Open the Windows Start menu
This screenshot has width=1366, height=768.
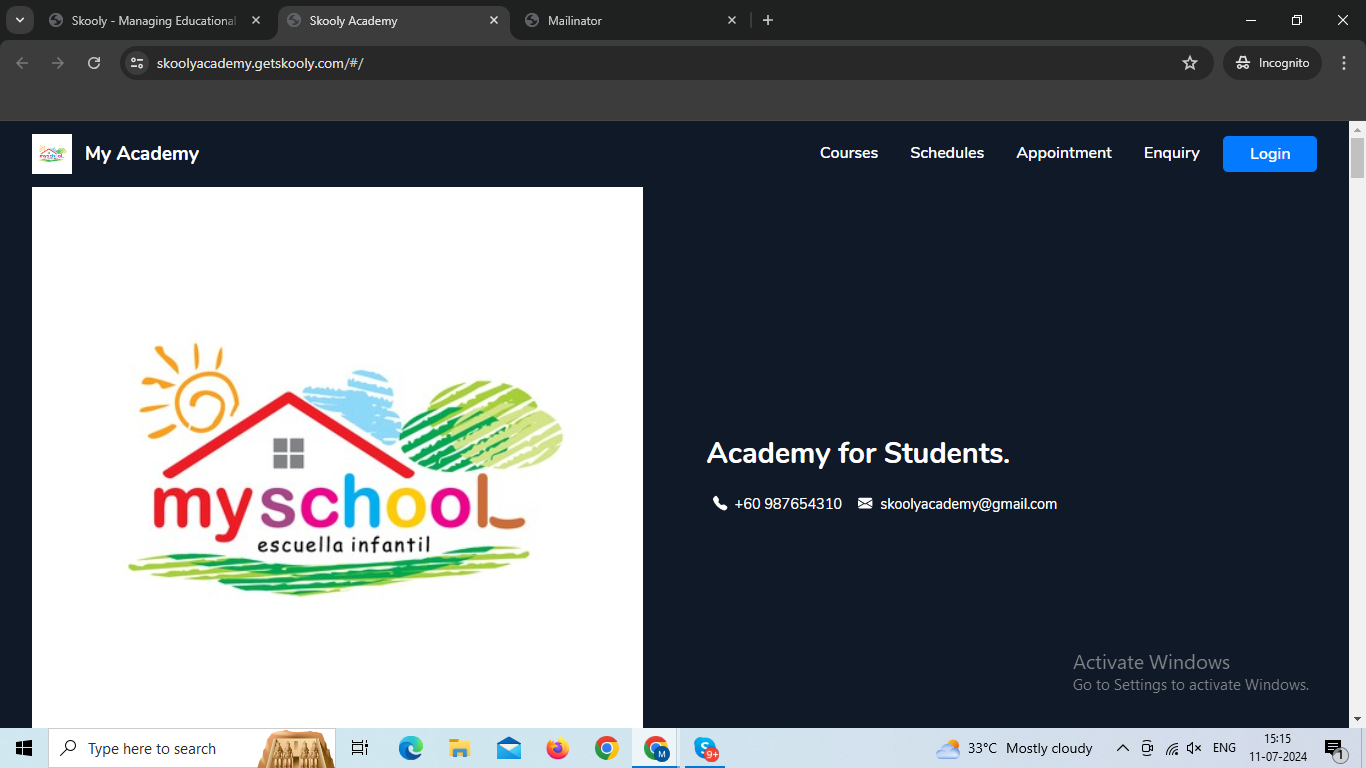click(x=24, y=748)
